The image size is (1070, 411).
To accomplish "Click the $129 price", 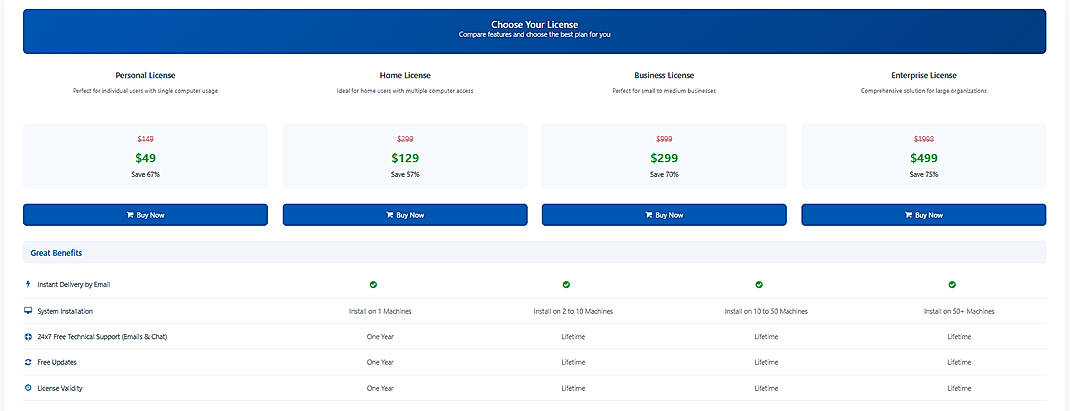I will (405, 158).
